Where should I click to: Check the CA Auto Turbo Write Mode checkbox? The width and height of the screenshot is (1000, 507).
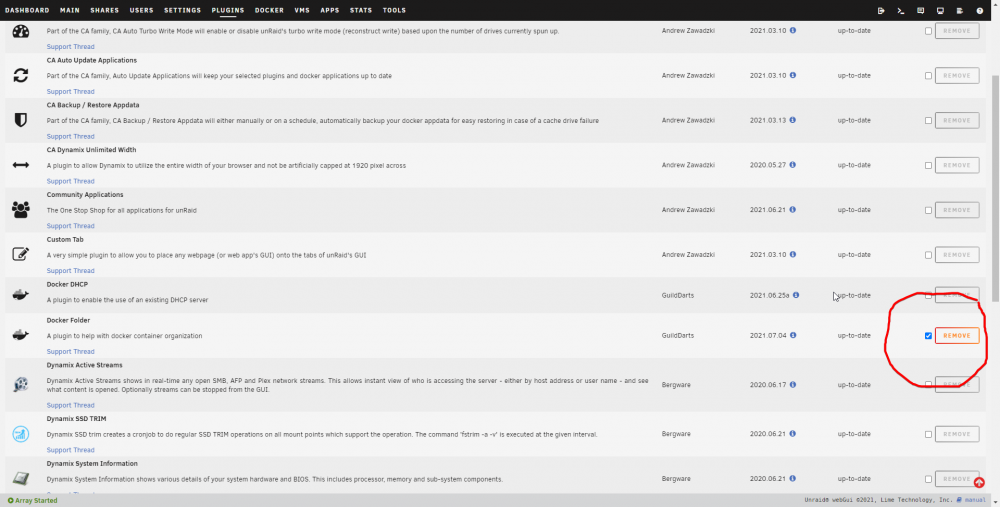coord(928,31)
